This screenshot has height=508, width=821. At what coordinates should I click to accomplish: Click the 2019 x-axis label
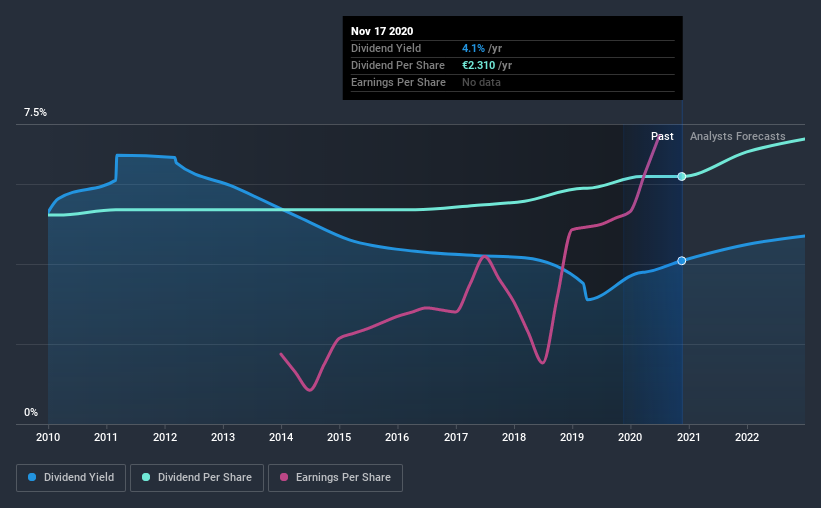(x=572, y=437)
